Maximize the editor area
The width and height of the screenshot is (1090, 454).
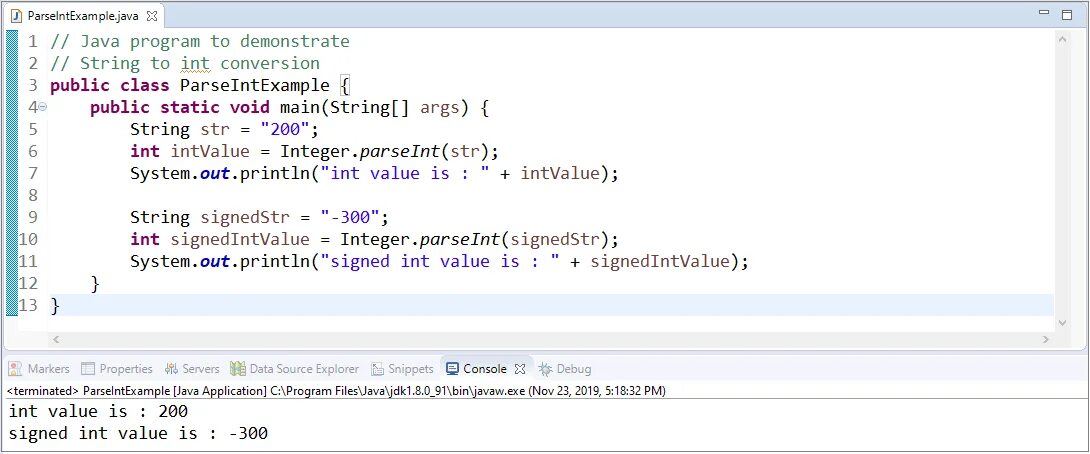point(1066,14)
